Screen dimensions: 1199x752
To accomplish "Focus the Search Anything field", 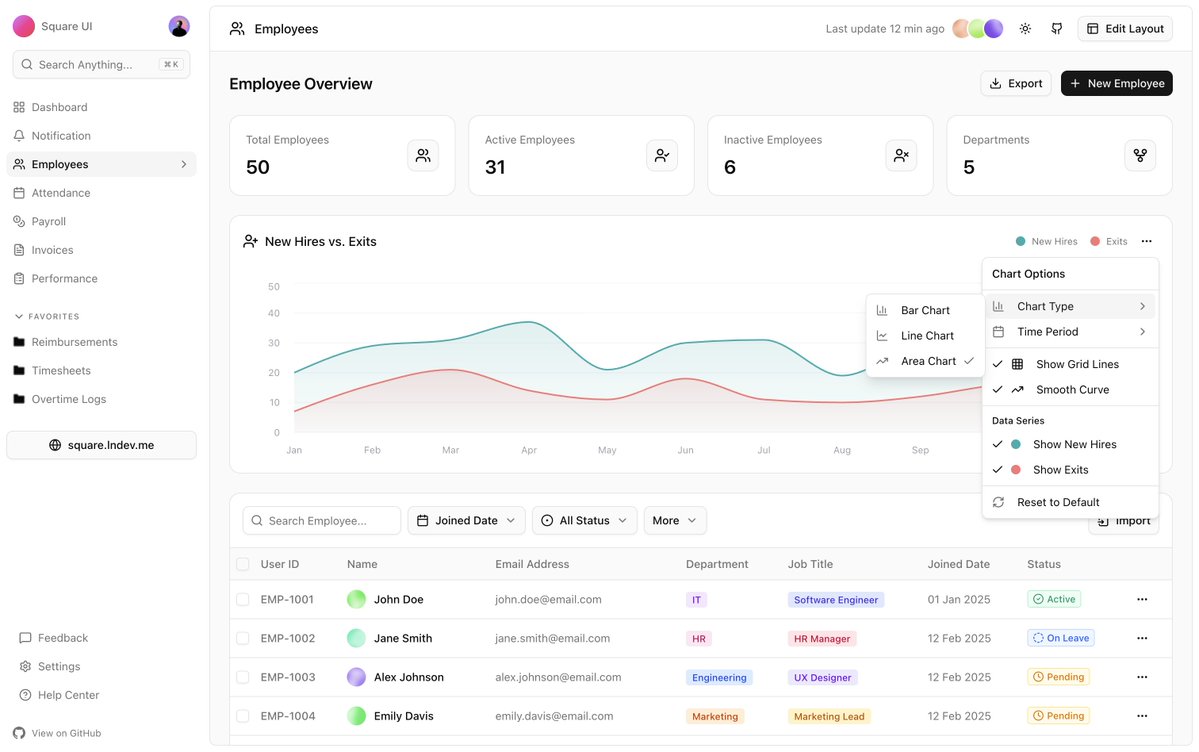I will [101, 64].
